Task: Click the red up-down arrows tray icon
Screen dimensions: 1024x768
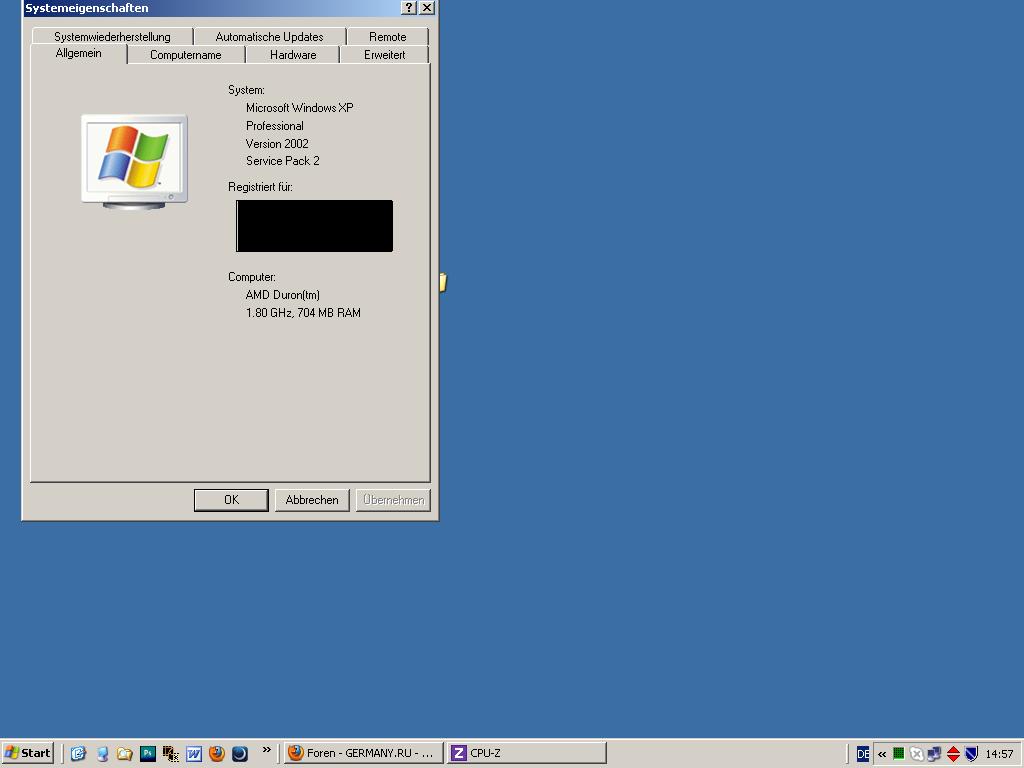Action: tap(953, 754)
